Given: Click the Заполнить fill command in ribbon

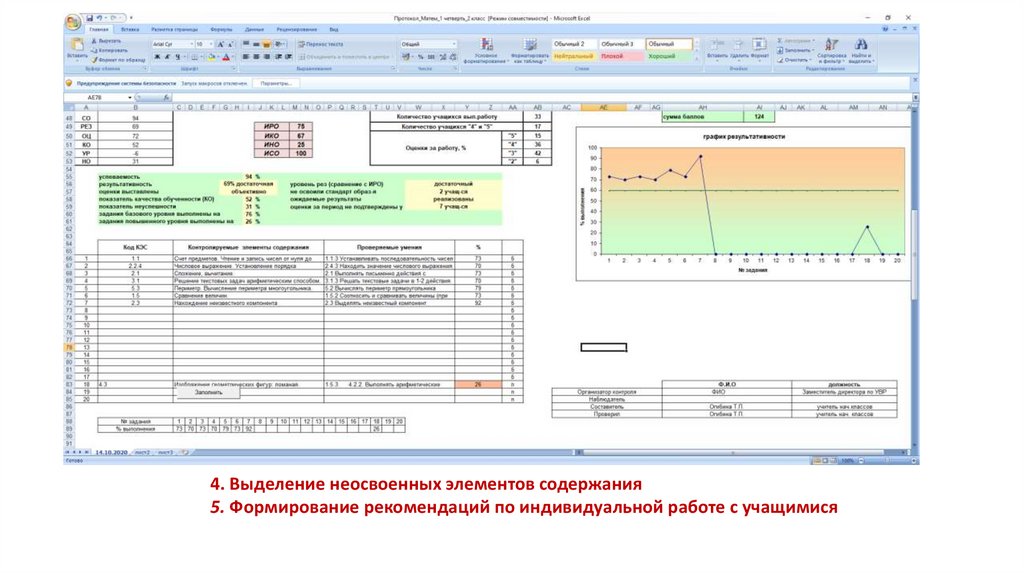Looking at the screenshot, I should click(795, 50).
